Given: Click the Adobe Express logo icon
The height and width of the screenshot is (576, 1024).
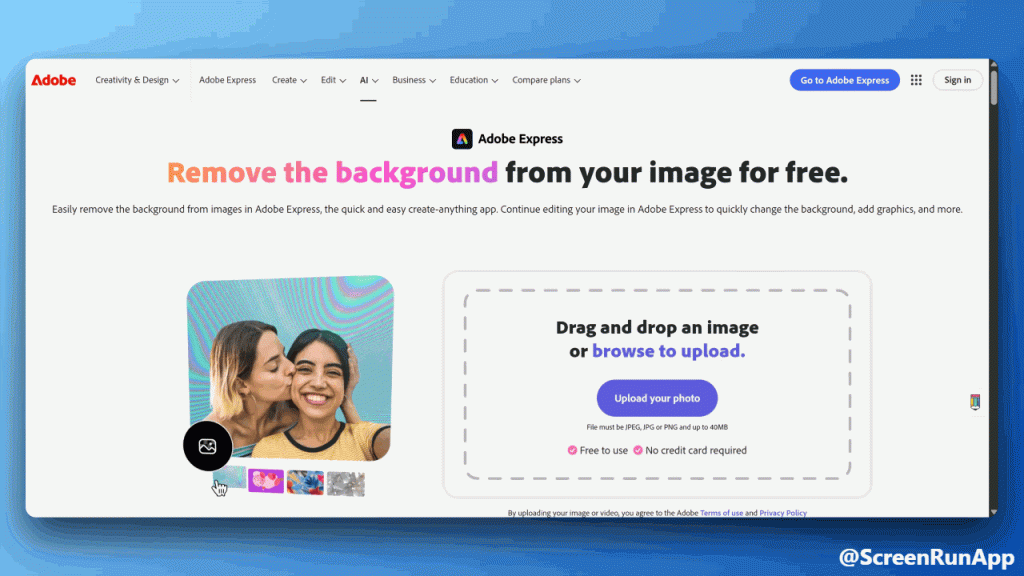Looking at the screenshot, I should (x=462, y=138).
